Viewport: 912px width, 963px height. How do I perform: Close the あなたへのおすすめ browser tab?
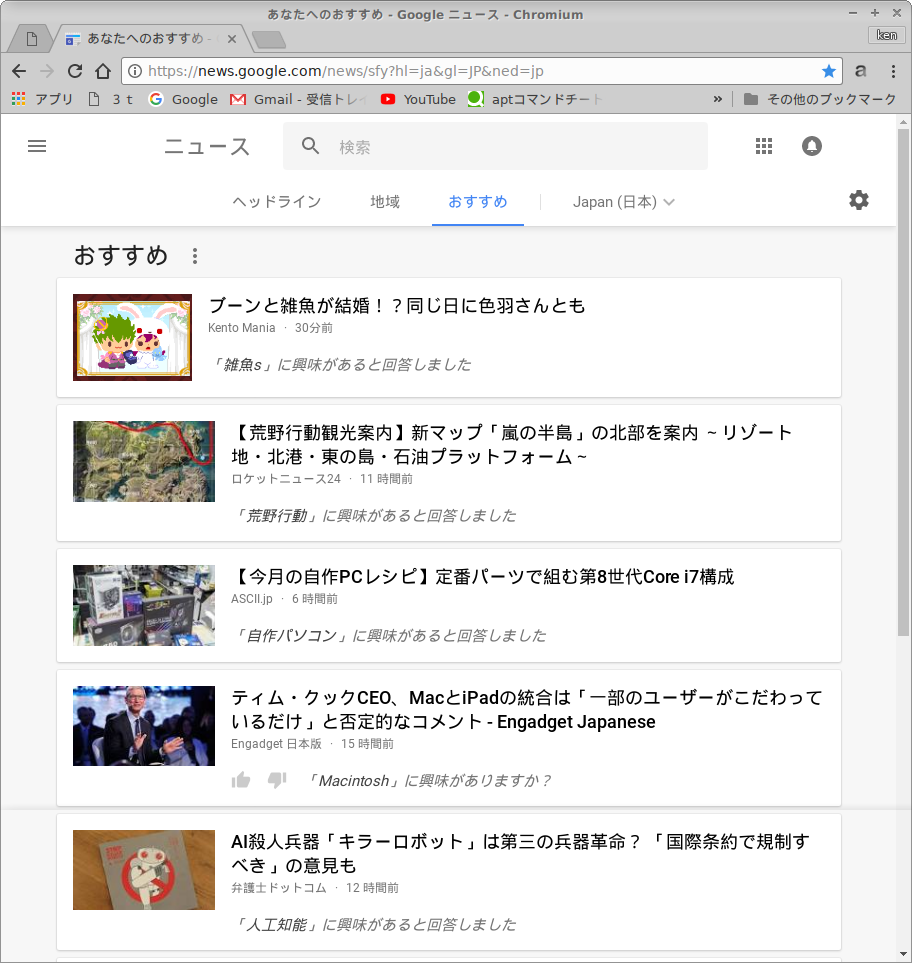(232, 39)
